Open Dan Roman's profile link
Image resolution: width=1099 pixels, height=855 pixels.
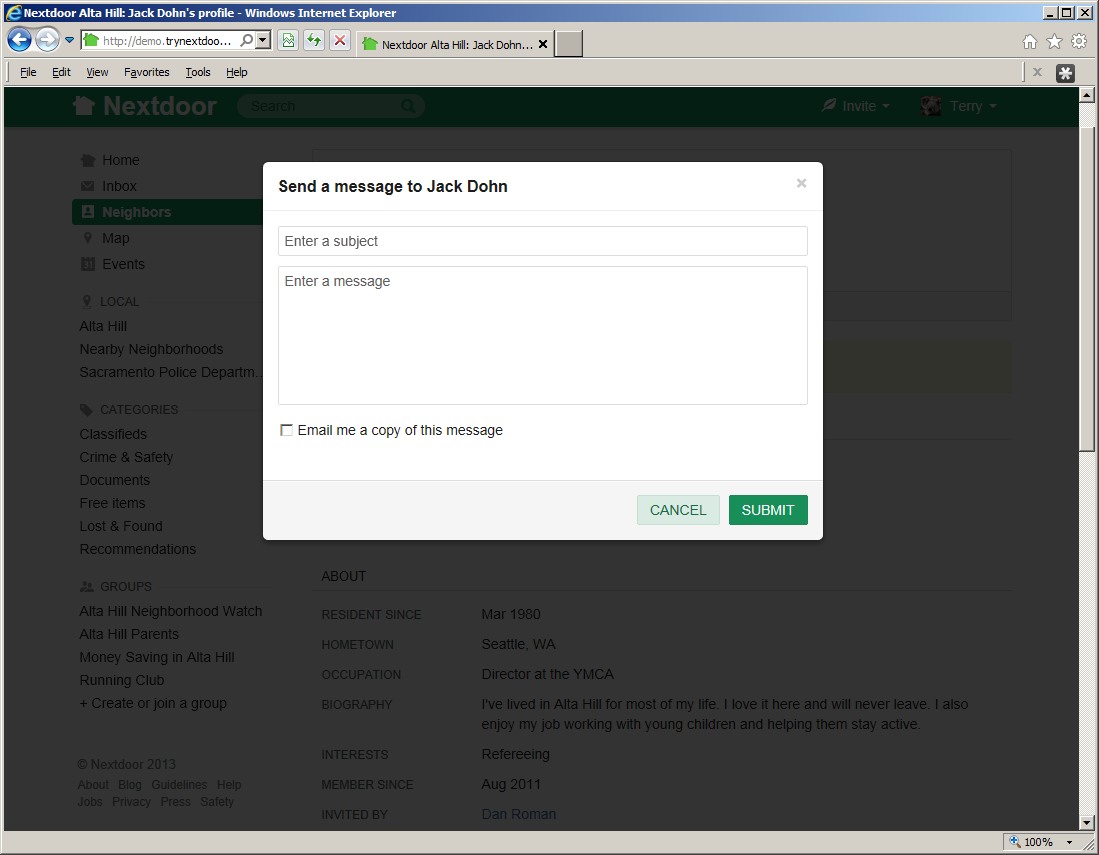[519, 814]
